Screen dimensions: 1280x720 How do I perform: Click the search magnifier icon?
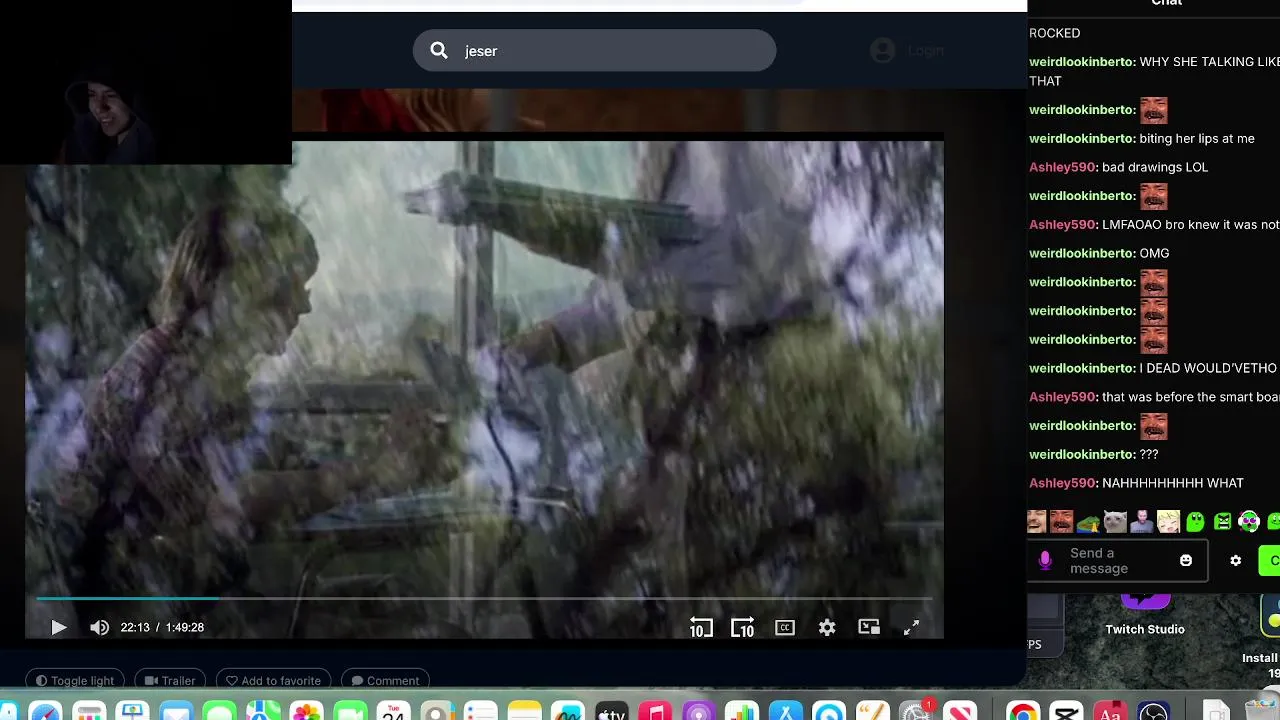coord(439,51)
